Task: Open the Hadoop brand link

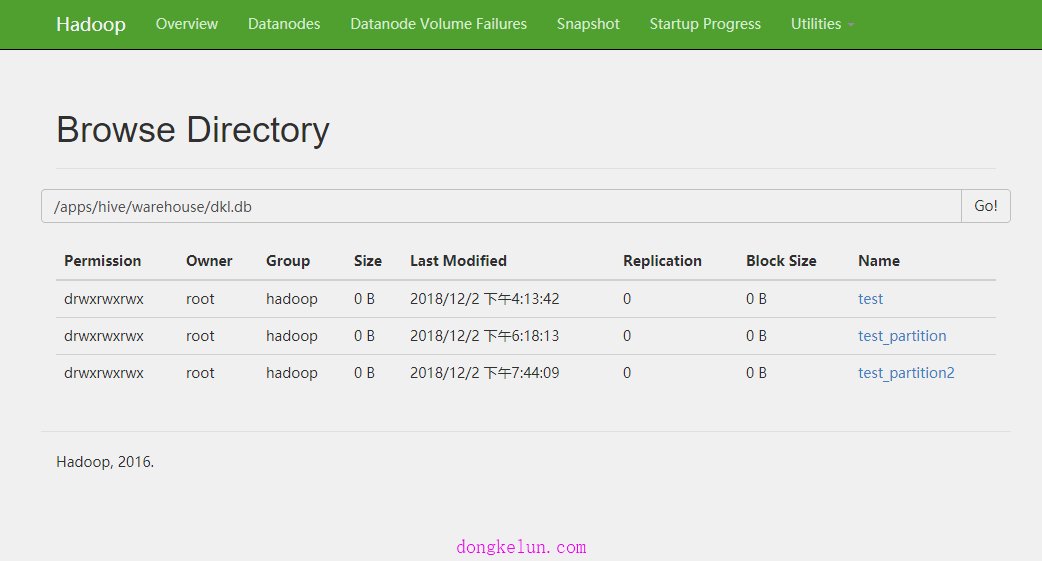Action: pos(90,24)
